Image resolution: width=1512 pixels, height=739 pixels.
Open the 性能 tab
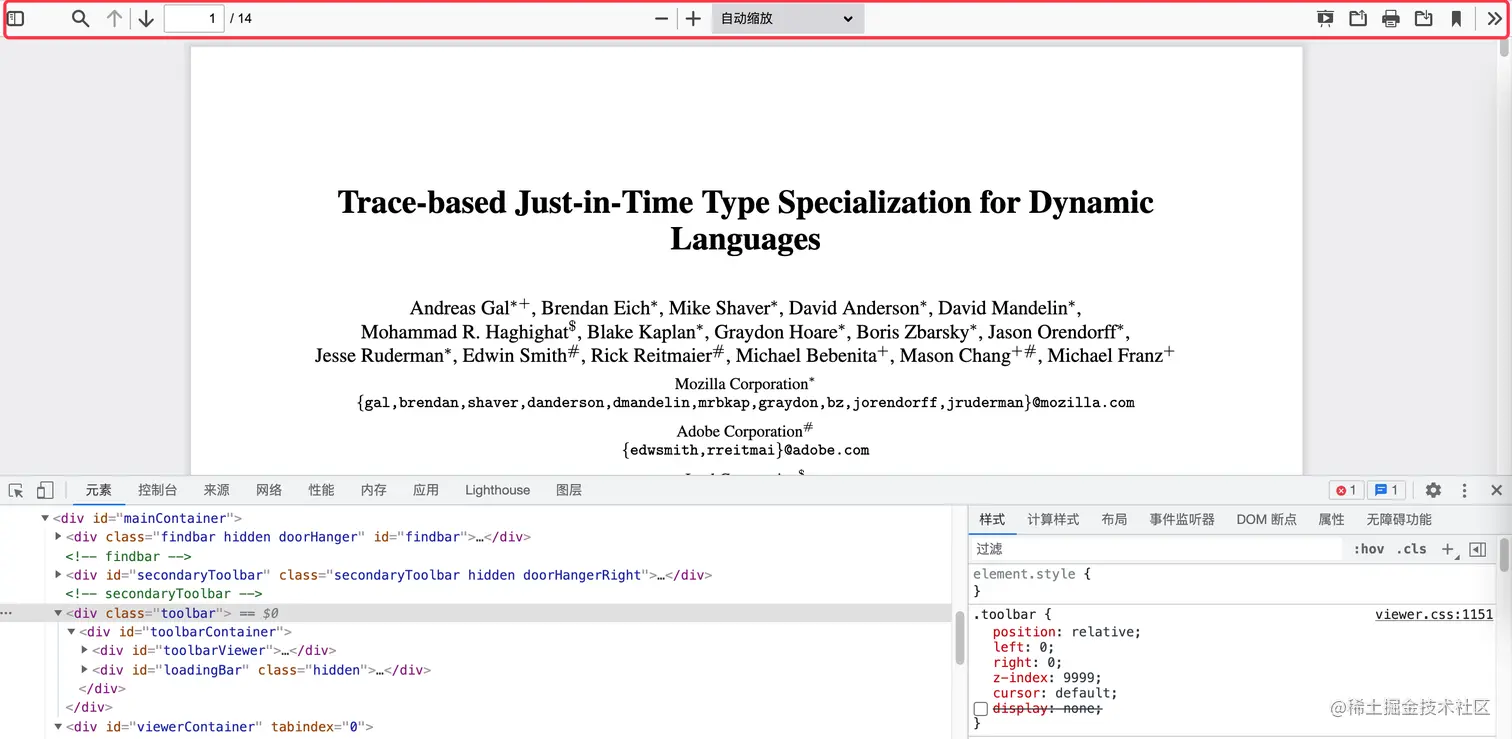tap(322, 490)
